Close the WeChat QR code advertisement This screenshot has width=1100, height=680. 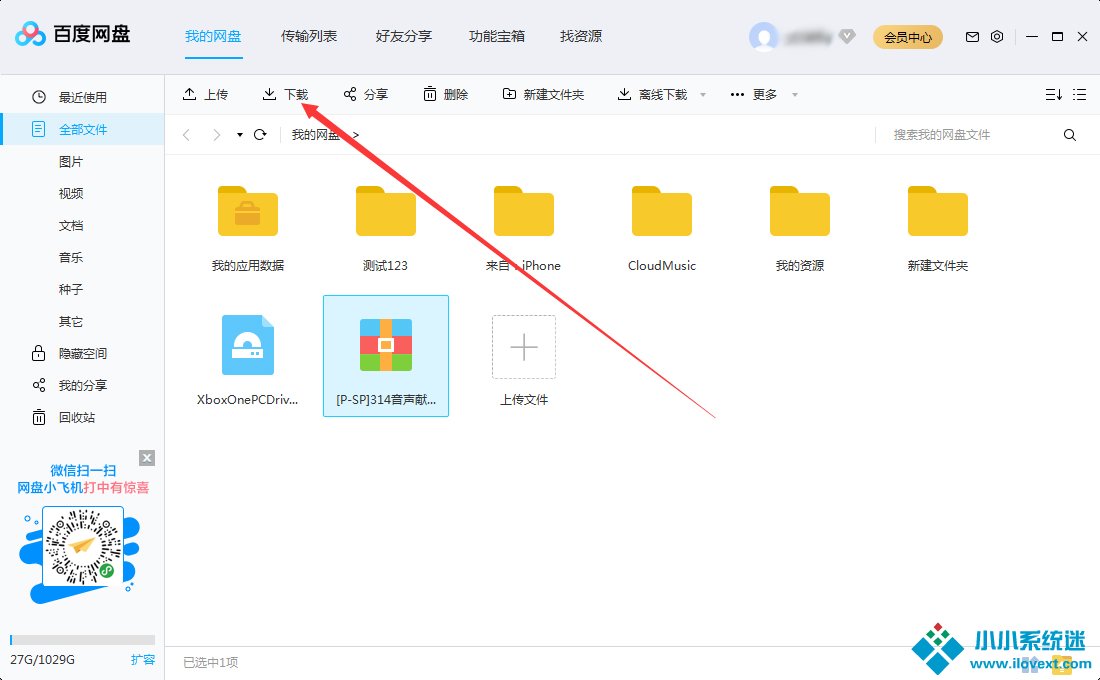pyautogui.click(x=147, y=458)
